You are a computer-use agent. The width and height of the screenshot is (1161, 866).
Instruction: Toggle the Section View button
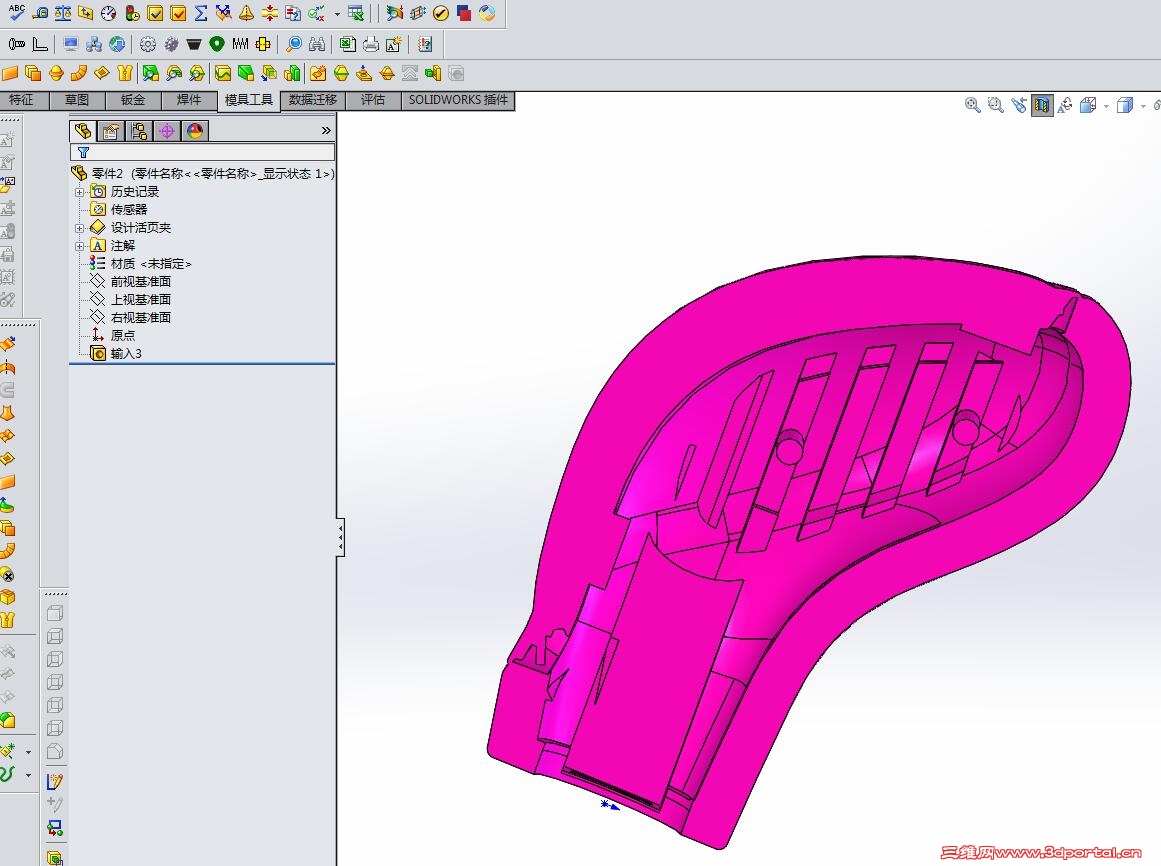(1042, 105)
